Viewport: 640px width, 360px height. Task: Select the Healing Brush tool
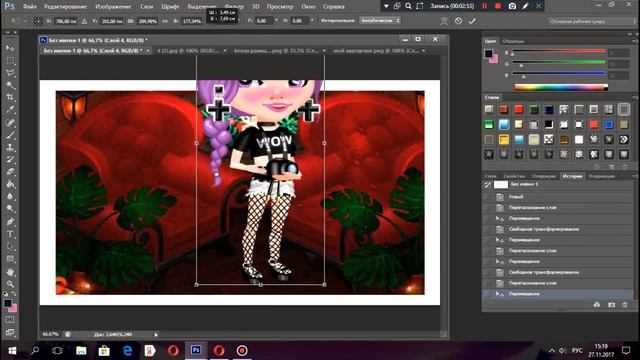tap(10, 122)
